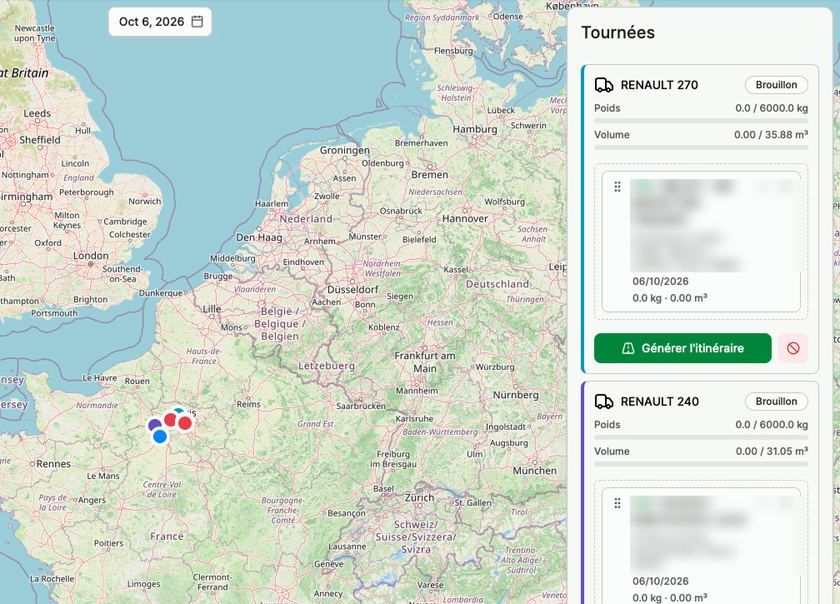840x604 pixels.
Task: Click the calendar icon beside the date
Action: (197, 21)
